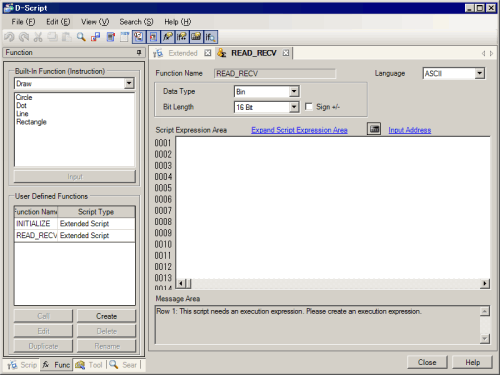
Task: Click the scissors Cut icon in toolbar
Action: coord(38,37)
